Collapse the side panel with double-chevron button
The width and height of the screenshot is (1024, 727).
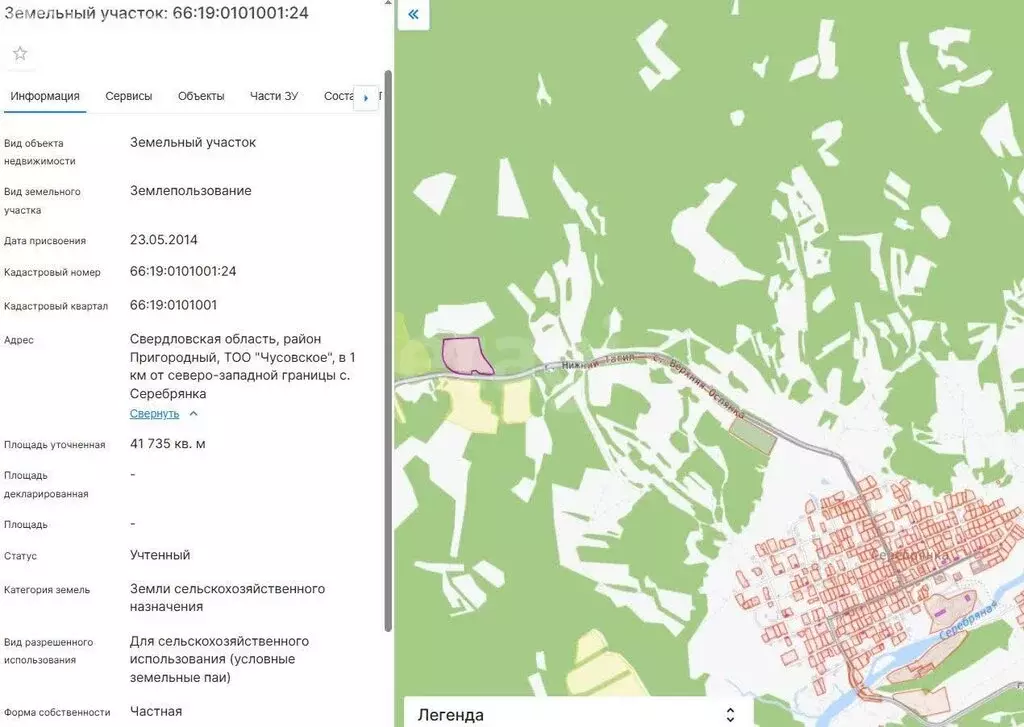coord(413,15)
